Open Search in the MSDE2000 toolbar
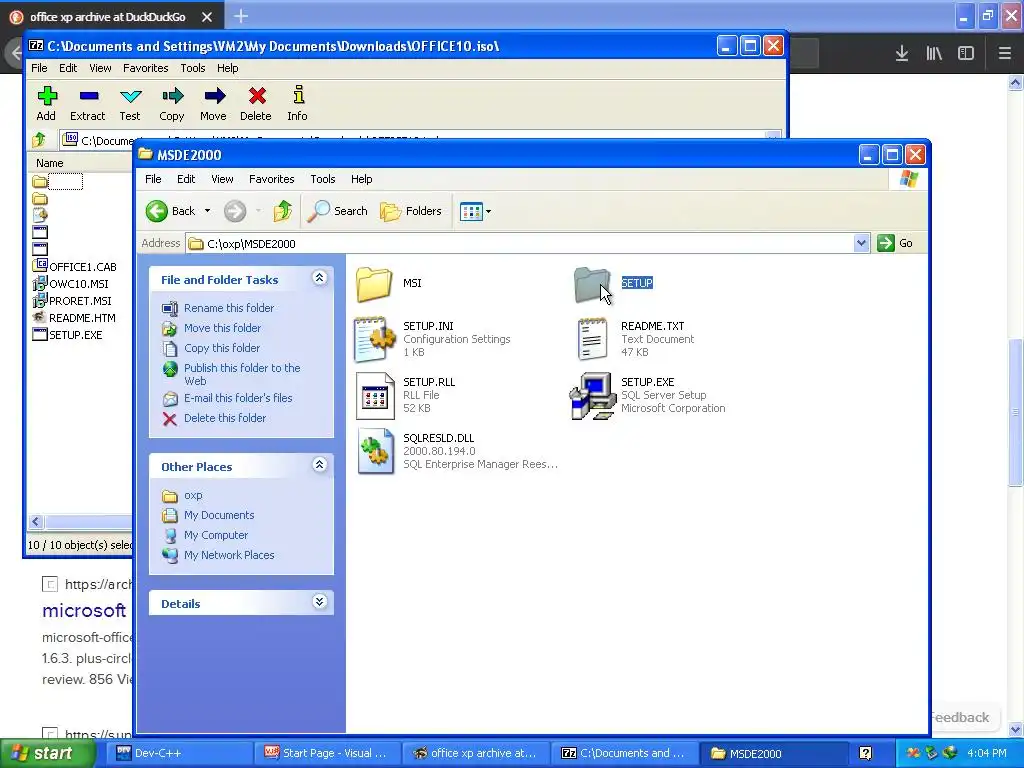This screenshot has height=768, width=1024. [338, 211]
